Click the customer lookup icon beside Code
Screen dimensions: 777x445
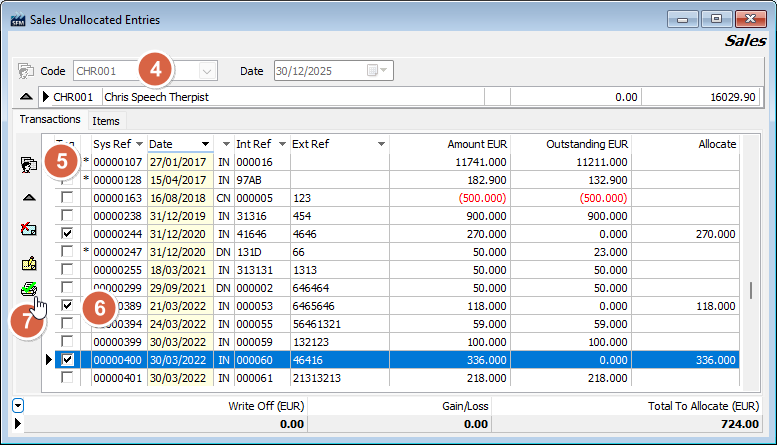coord(26,72)
